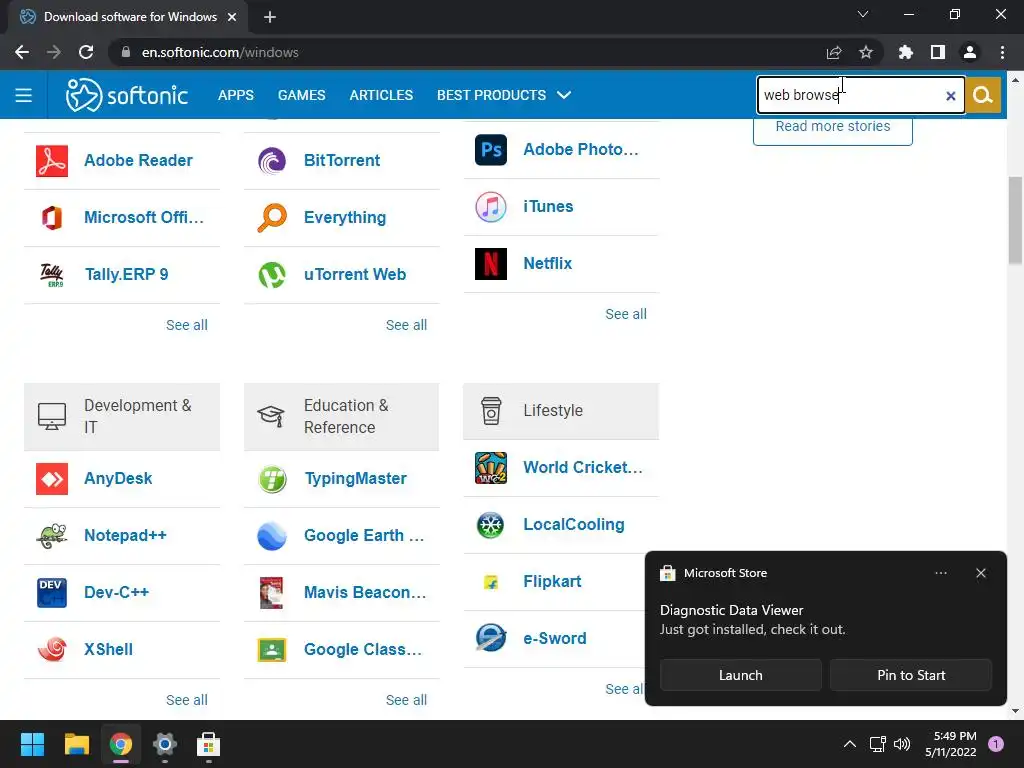Open the APPS menu item
1024x768 pixels.
(x=236, y=95)
